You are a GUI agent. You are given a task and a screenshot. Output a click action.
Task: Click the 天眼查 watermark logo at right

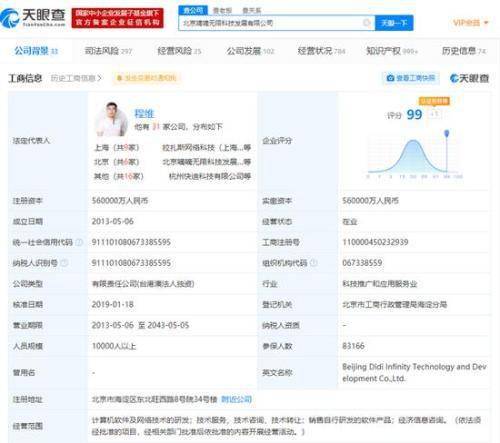pos(469,78)
